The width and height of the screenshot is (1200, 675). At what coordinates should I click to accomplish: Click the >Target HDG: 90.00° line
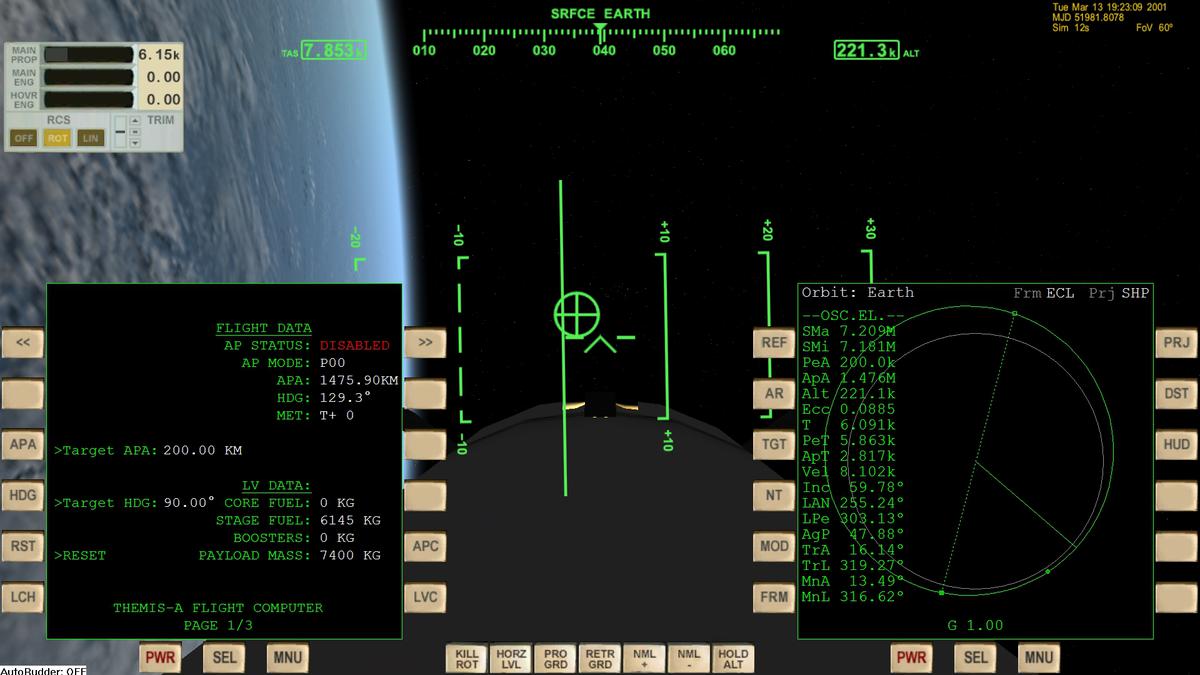coord(134,502)
